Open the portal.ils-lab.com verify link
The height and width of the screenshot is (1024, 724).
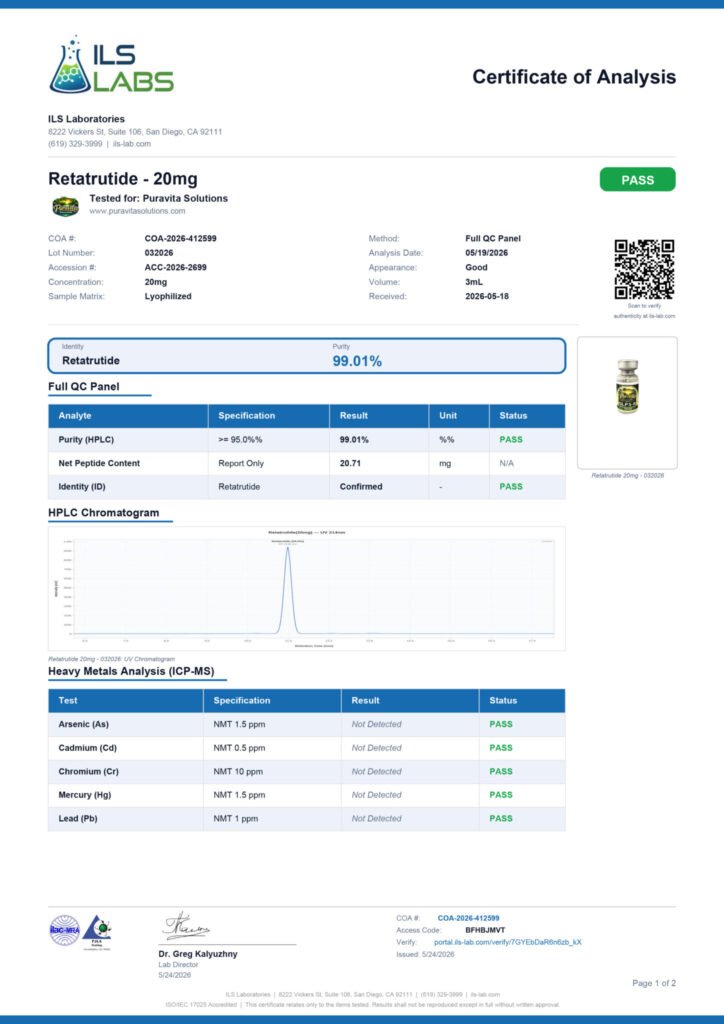(x=508, y=942)
